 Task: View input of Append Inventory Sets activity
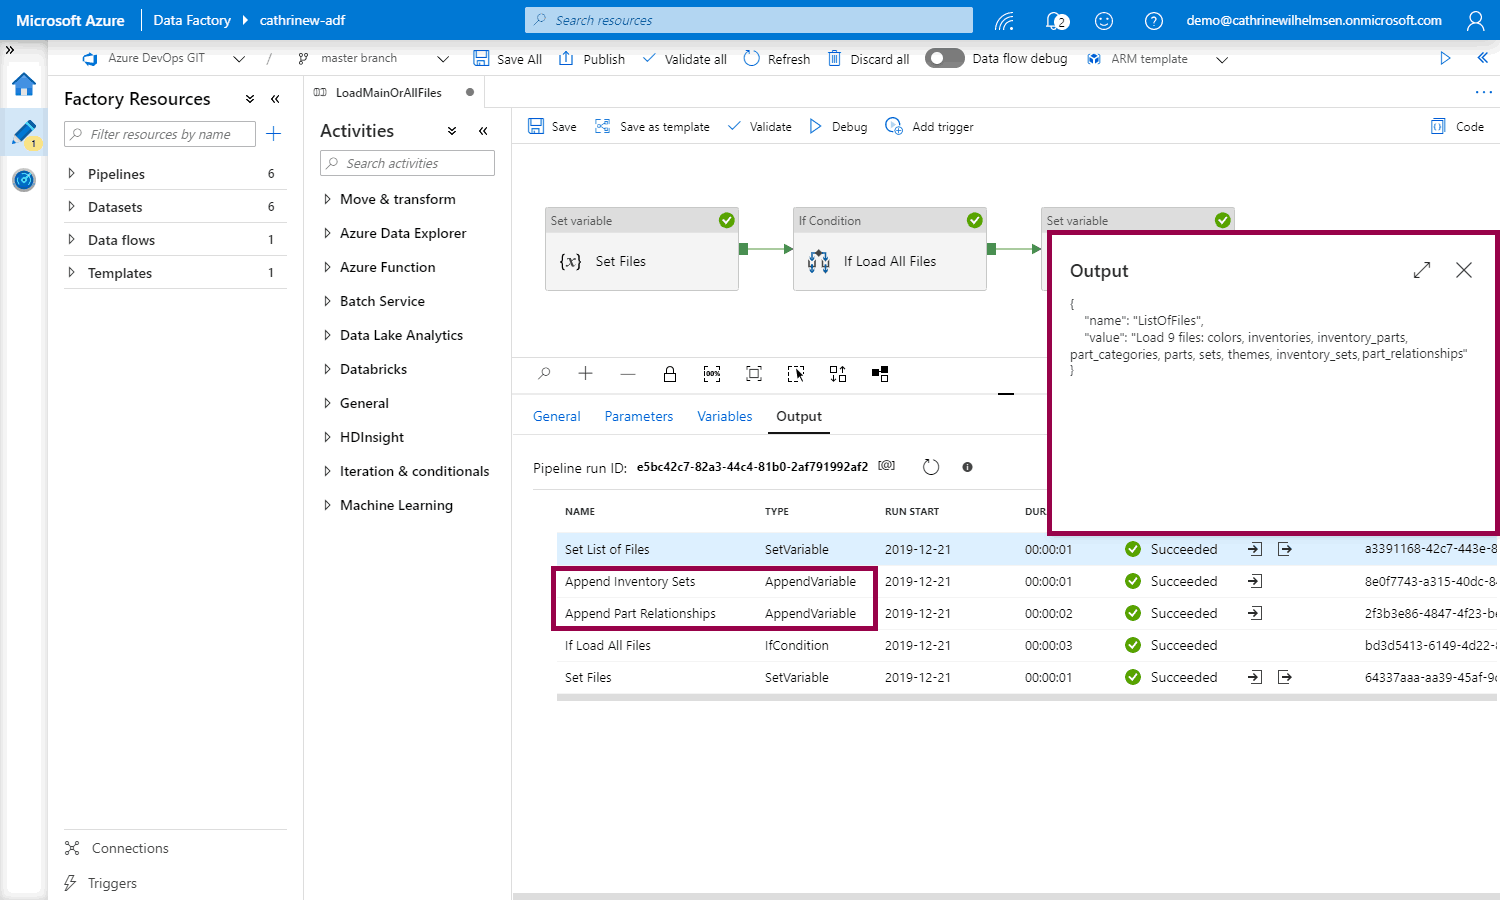click(x=1254, y=581)
